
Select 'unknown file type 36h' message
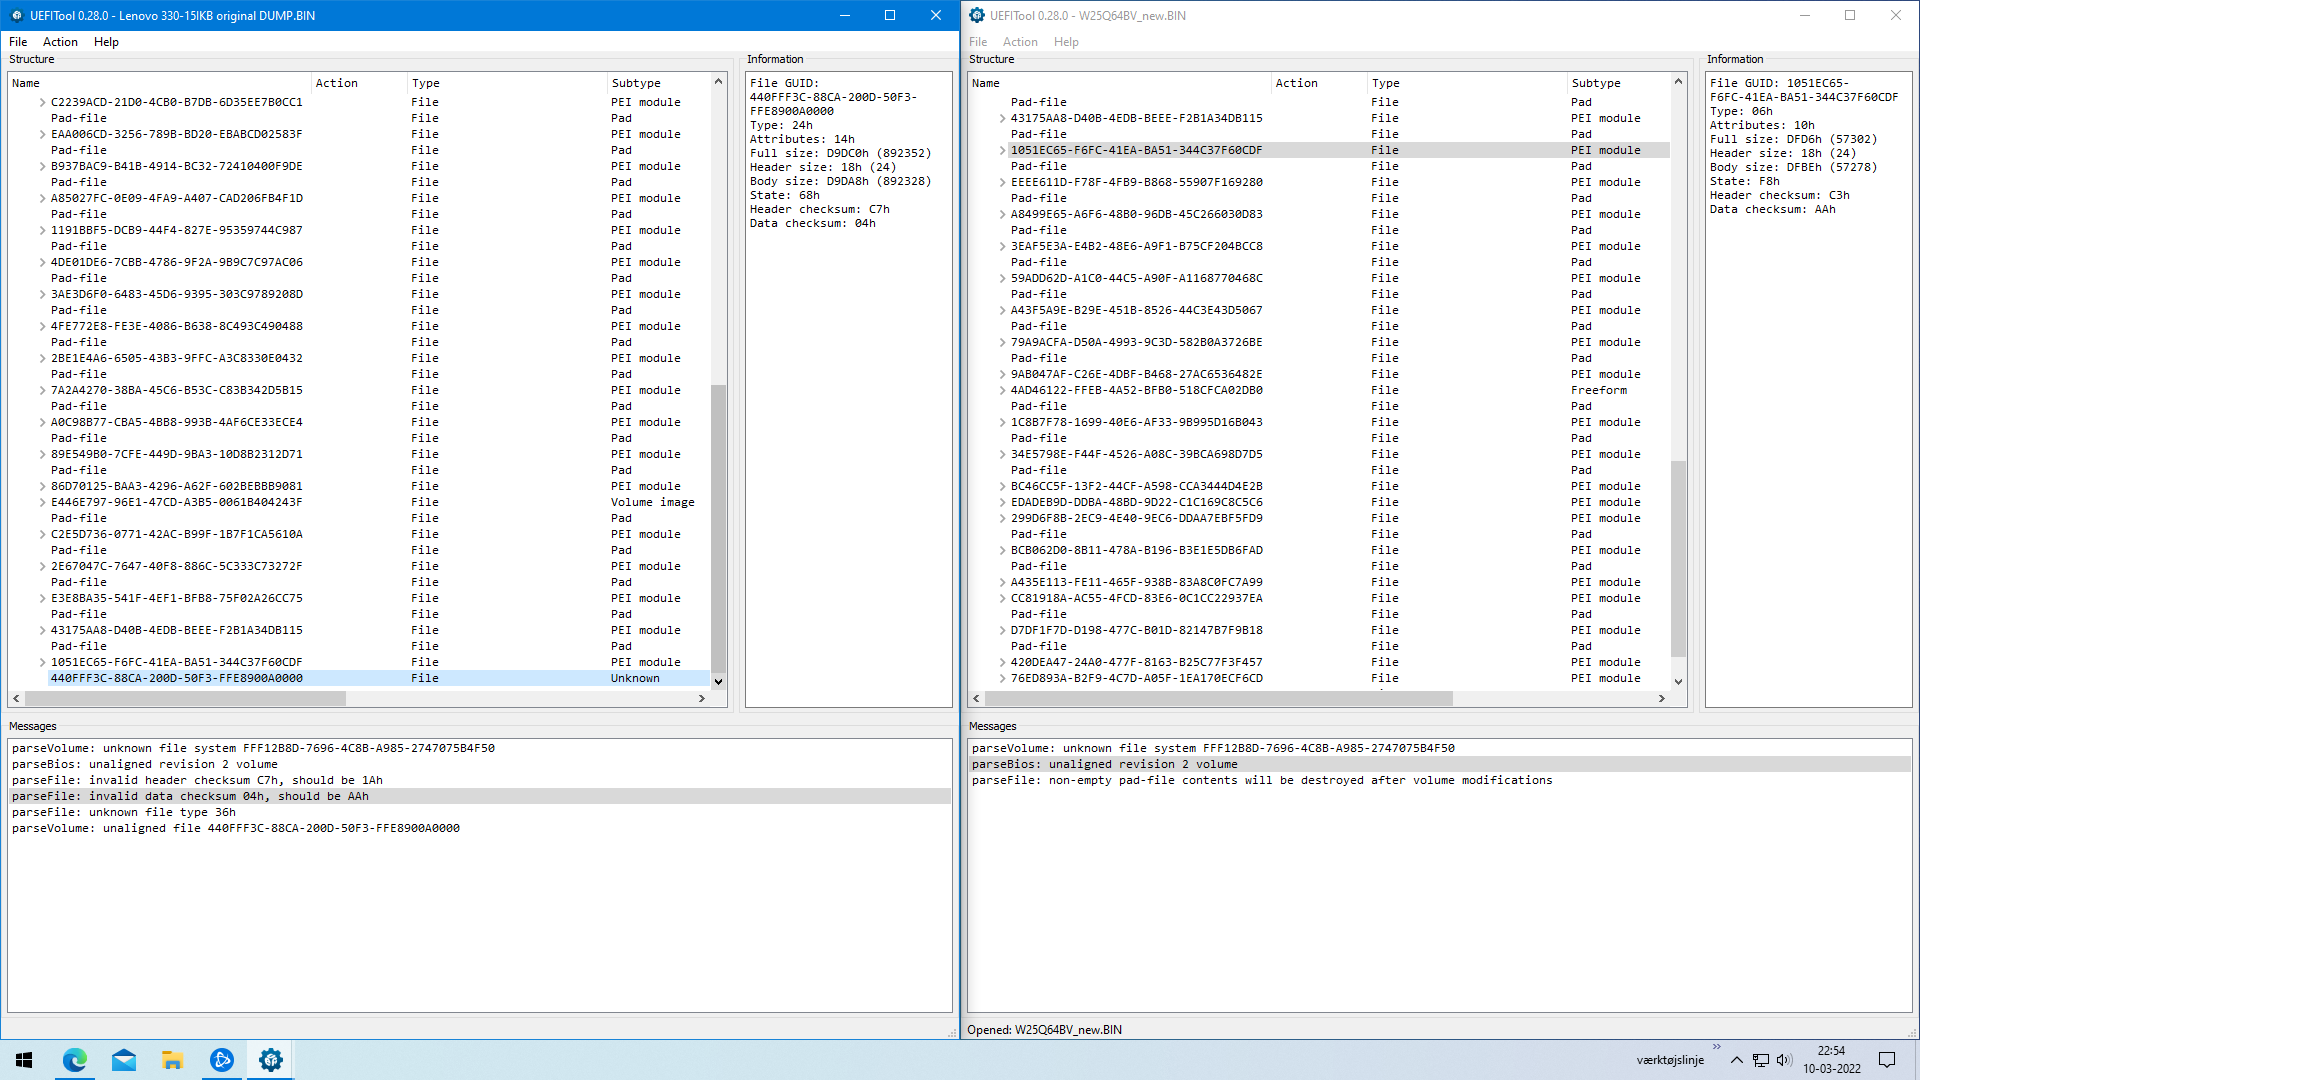coord(480,812)
